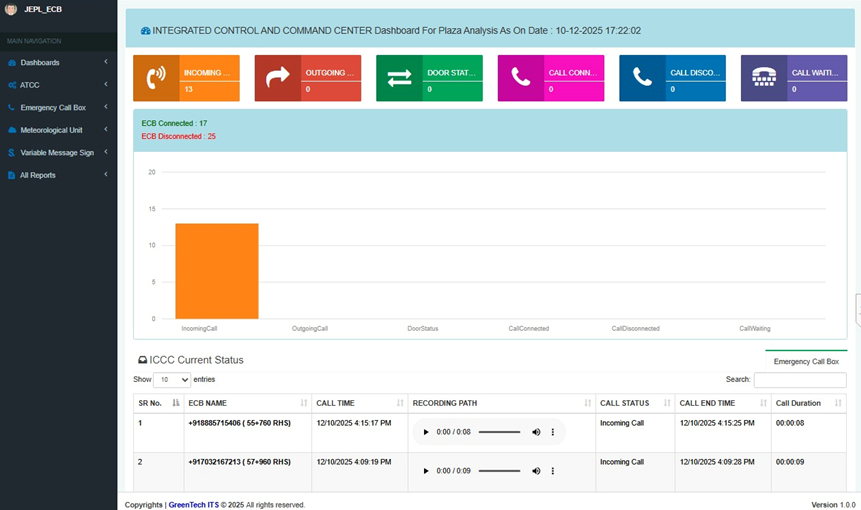
Task: Click the Incoming call phone icon tile
Action: coord(156,78)
